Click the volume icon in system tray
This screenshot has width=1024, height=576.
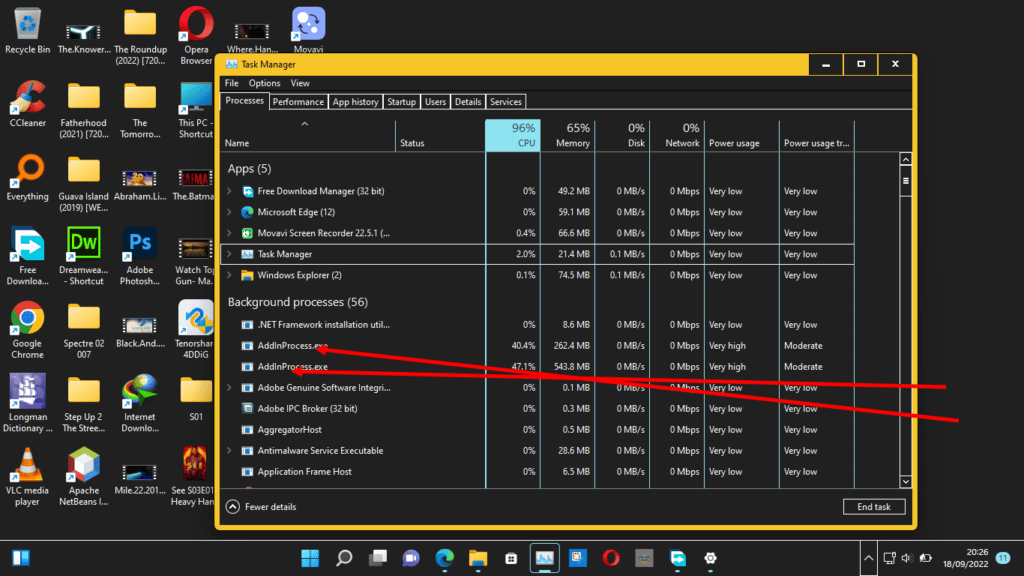point(907,558)
